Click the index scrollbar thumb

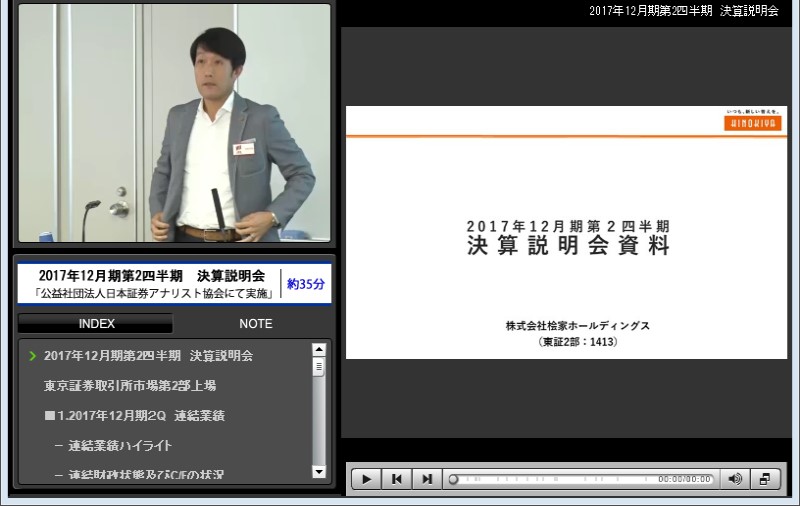coord(319,366)
